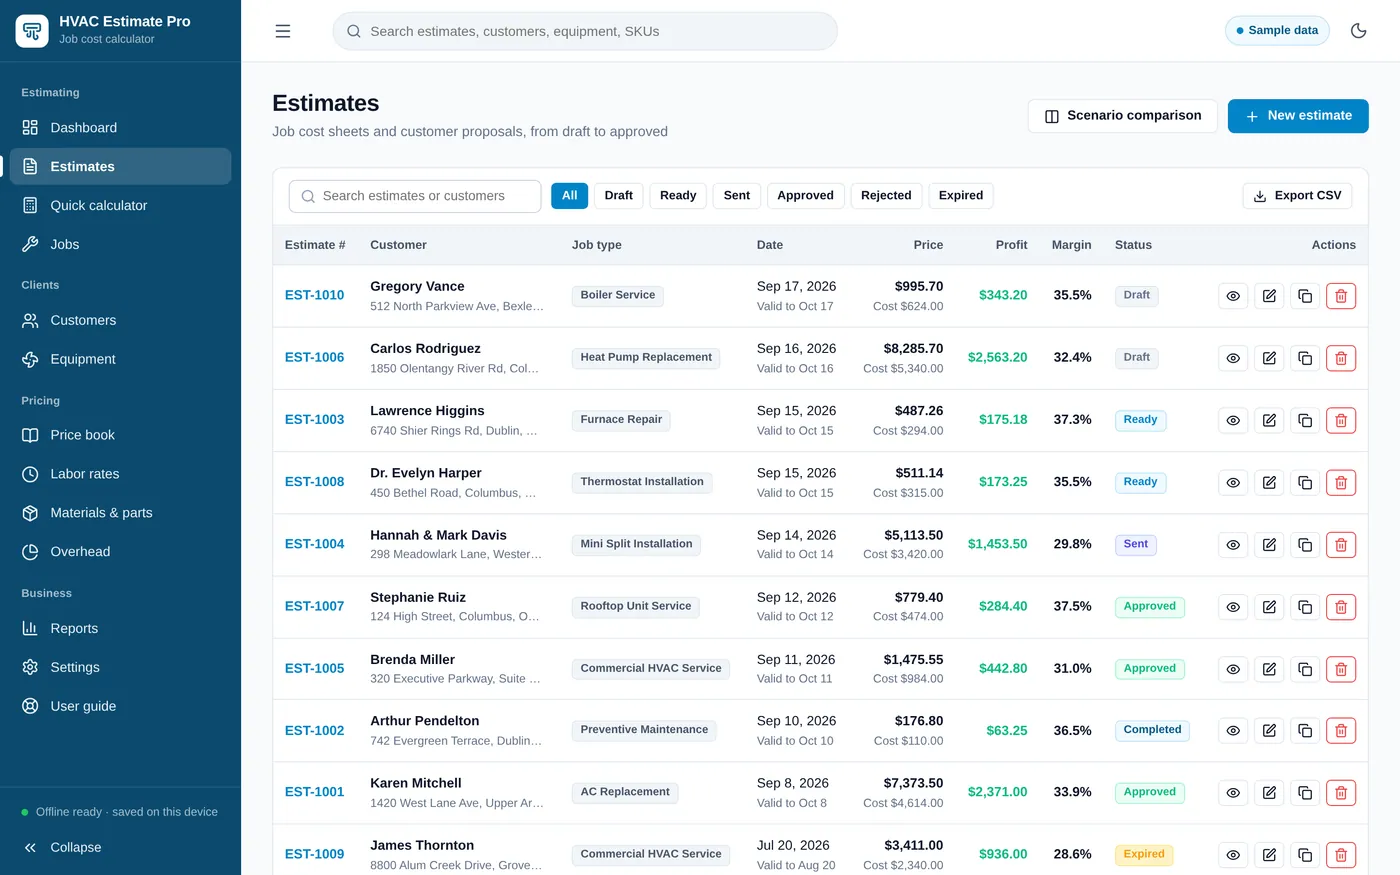This screenshot has height=875, width=1400.
Task: Edit estimate EST-1007 pencil icon
Action: tap(1269, 607)
